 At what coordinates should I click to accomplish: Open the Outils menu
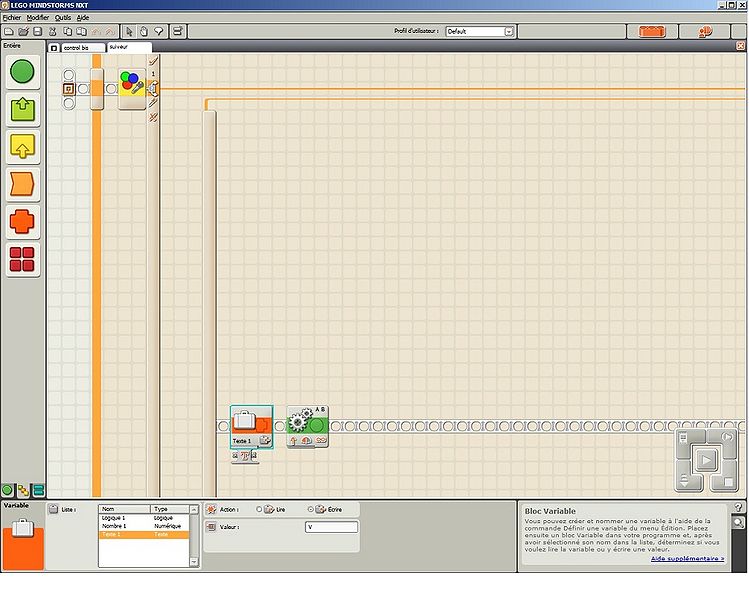(x=62, y=18)
